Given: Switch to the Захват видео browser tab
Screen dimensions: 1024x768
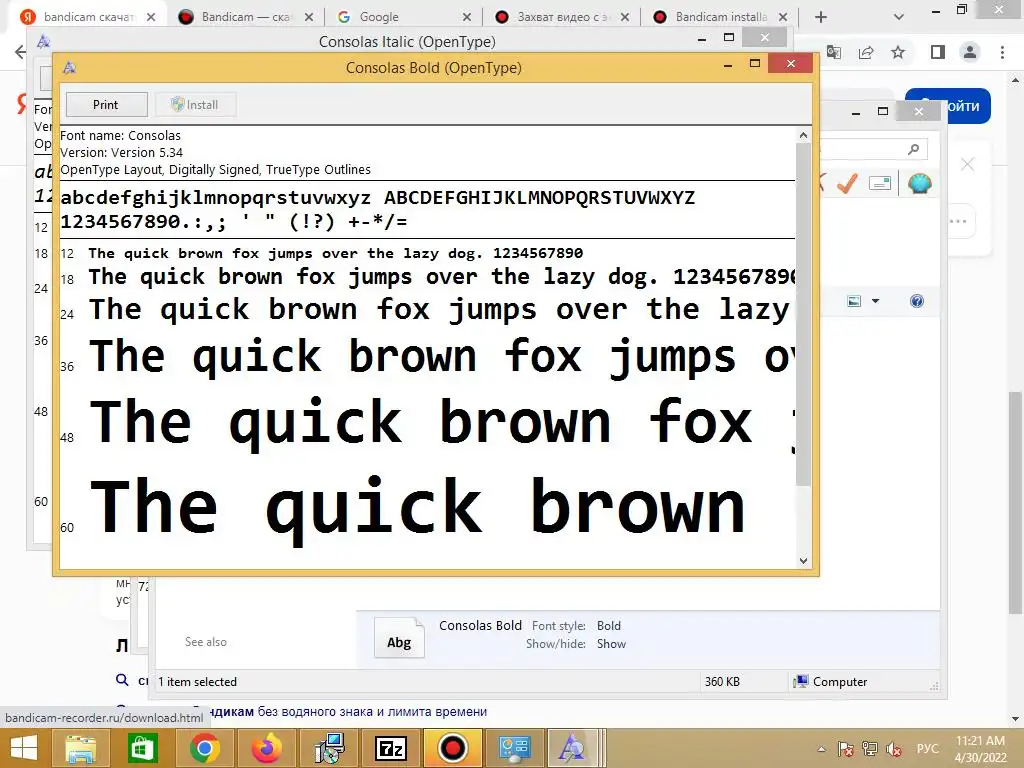Looking at the screenshot, I should pos(562,17).
